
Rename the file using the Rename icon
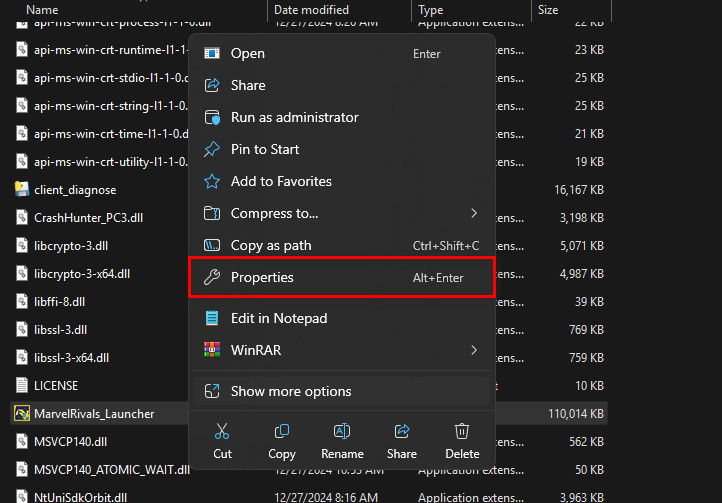(342, 432)
